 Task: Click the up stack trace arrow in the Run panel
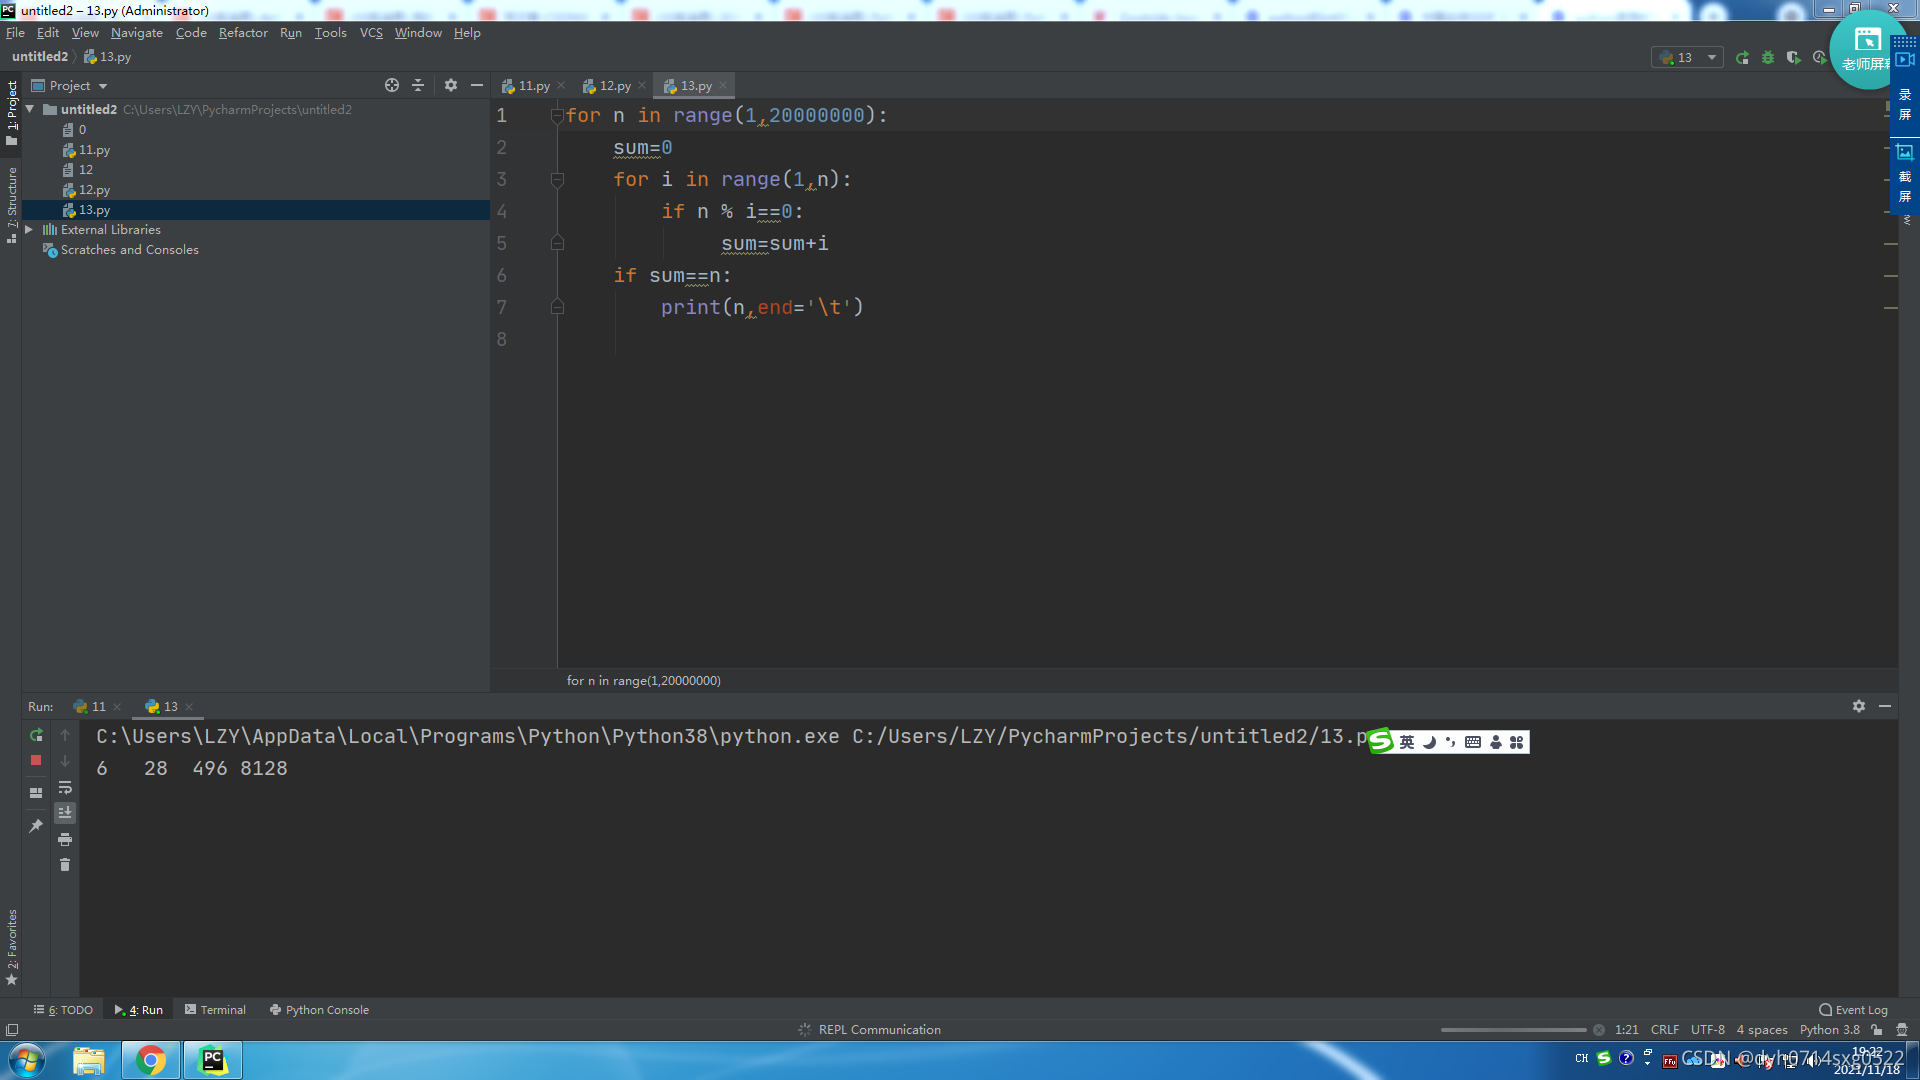coord(65,735)
